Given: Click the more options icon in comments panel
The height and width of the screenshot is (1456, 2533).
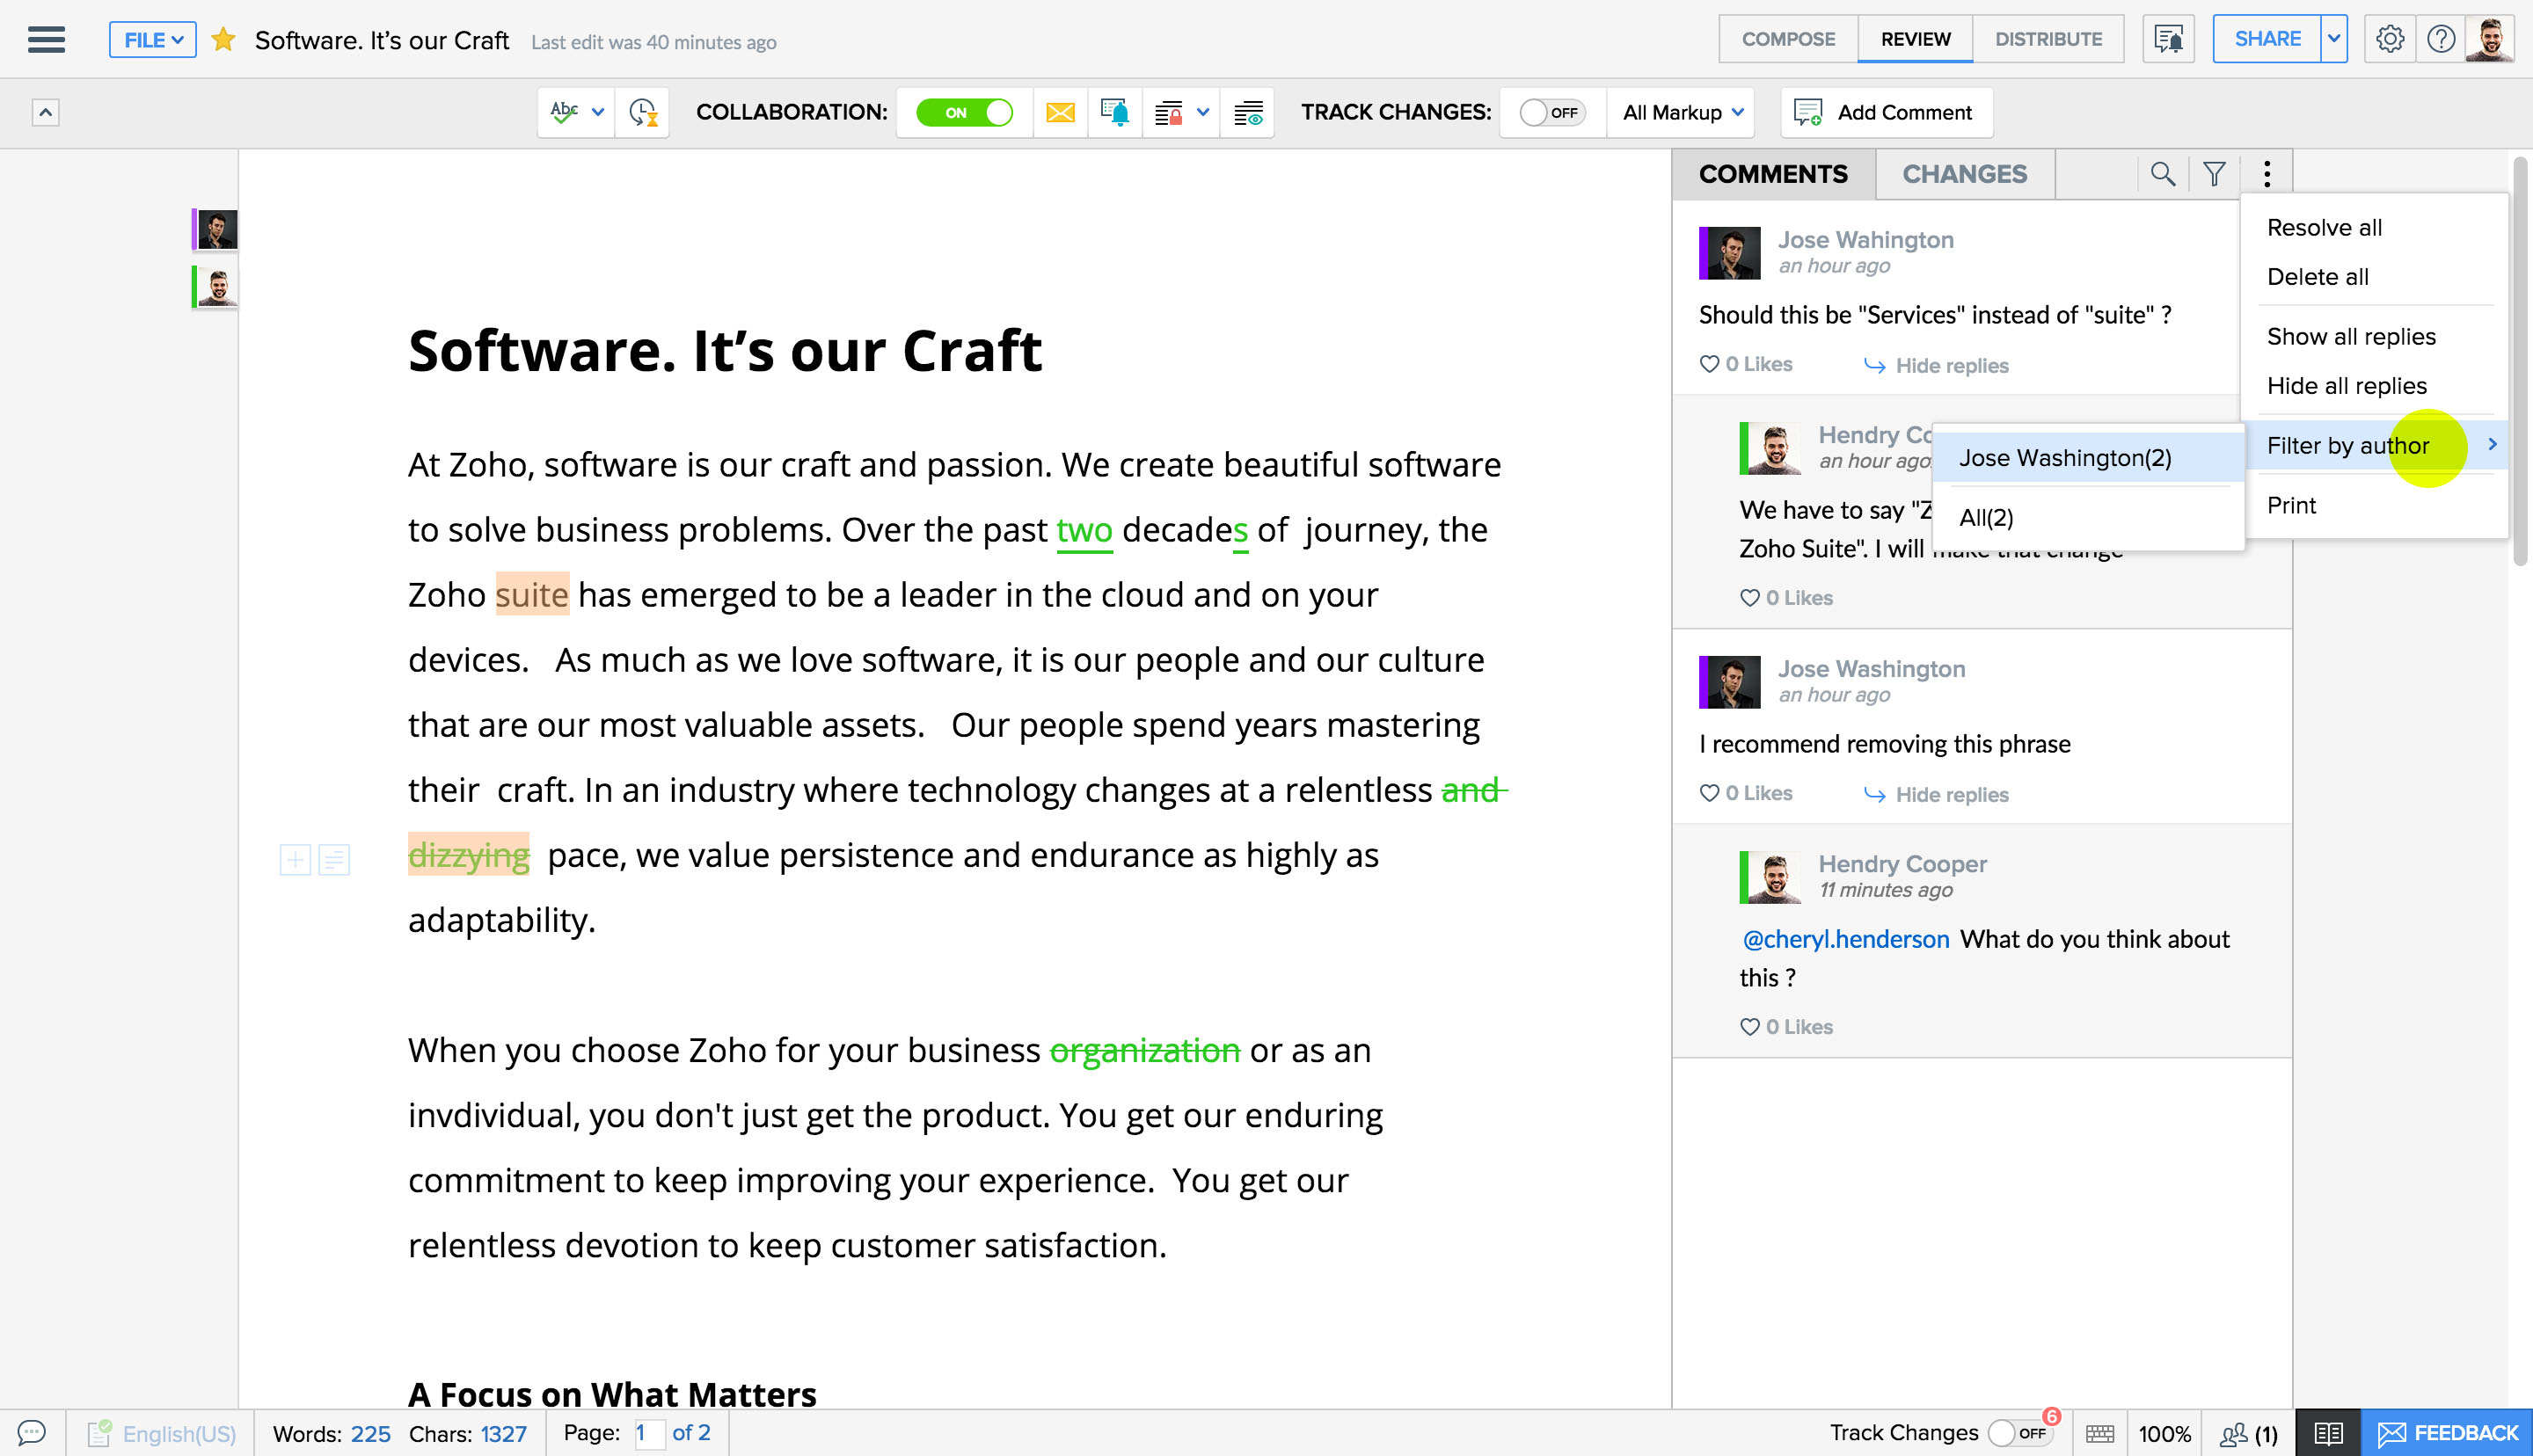Looking at the screenshot, I should click(2267, 172).
